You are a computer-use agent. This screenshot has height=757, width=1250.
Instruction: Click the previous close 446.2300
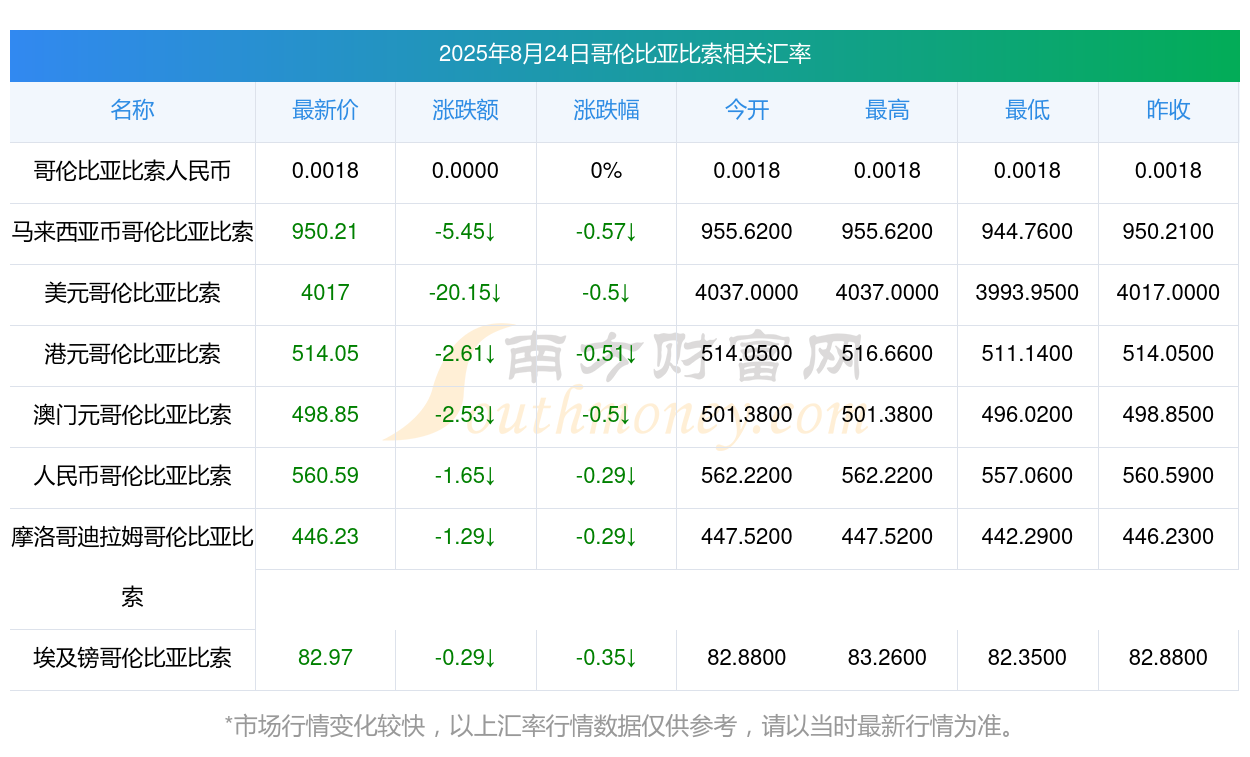[x=1168, y=537]
